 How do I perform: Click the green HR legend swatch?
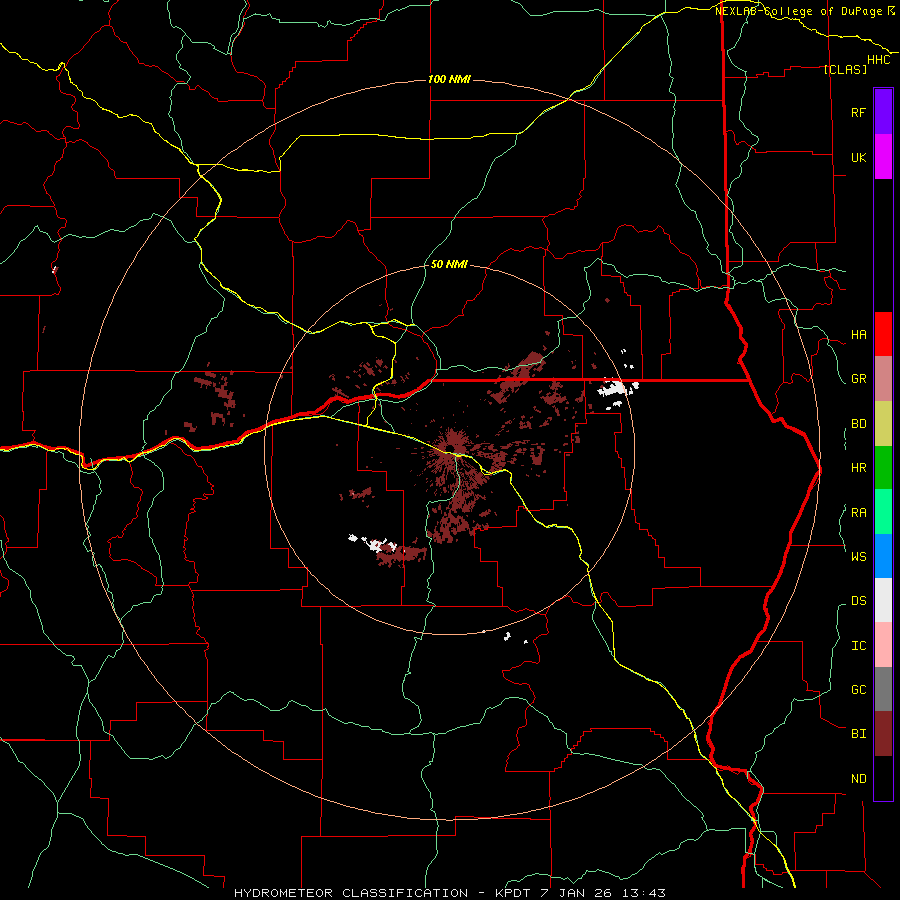tap(883, 468)
